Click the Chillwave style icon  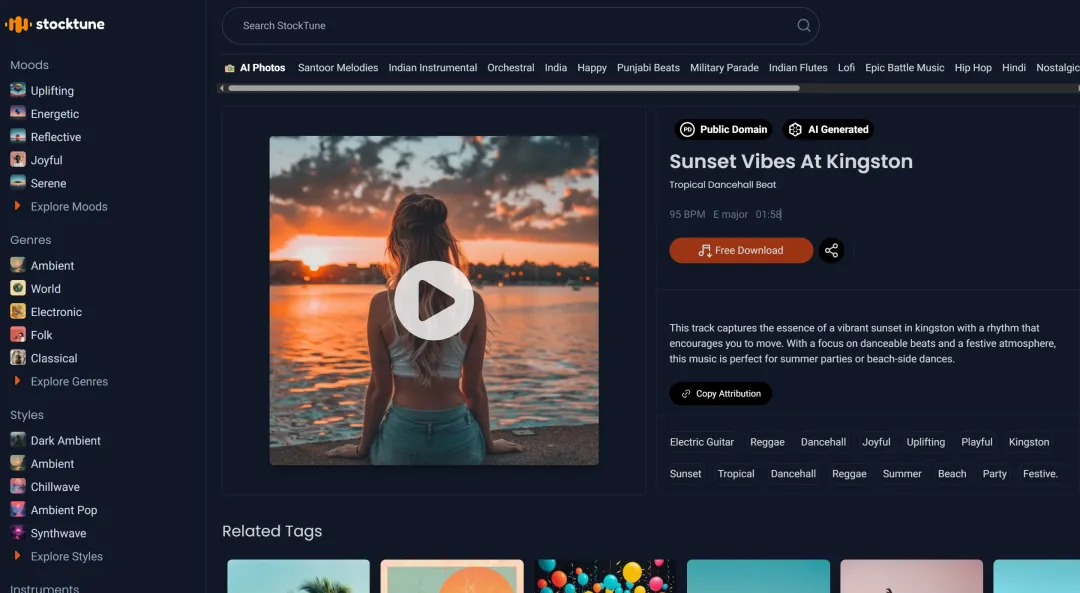(18, 486)
